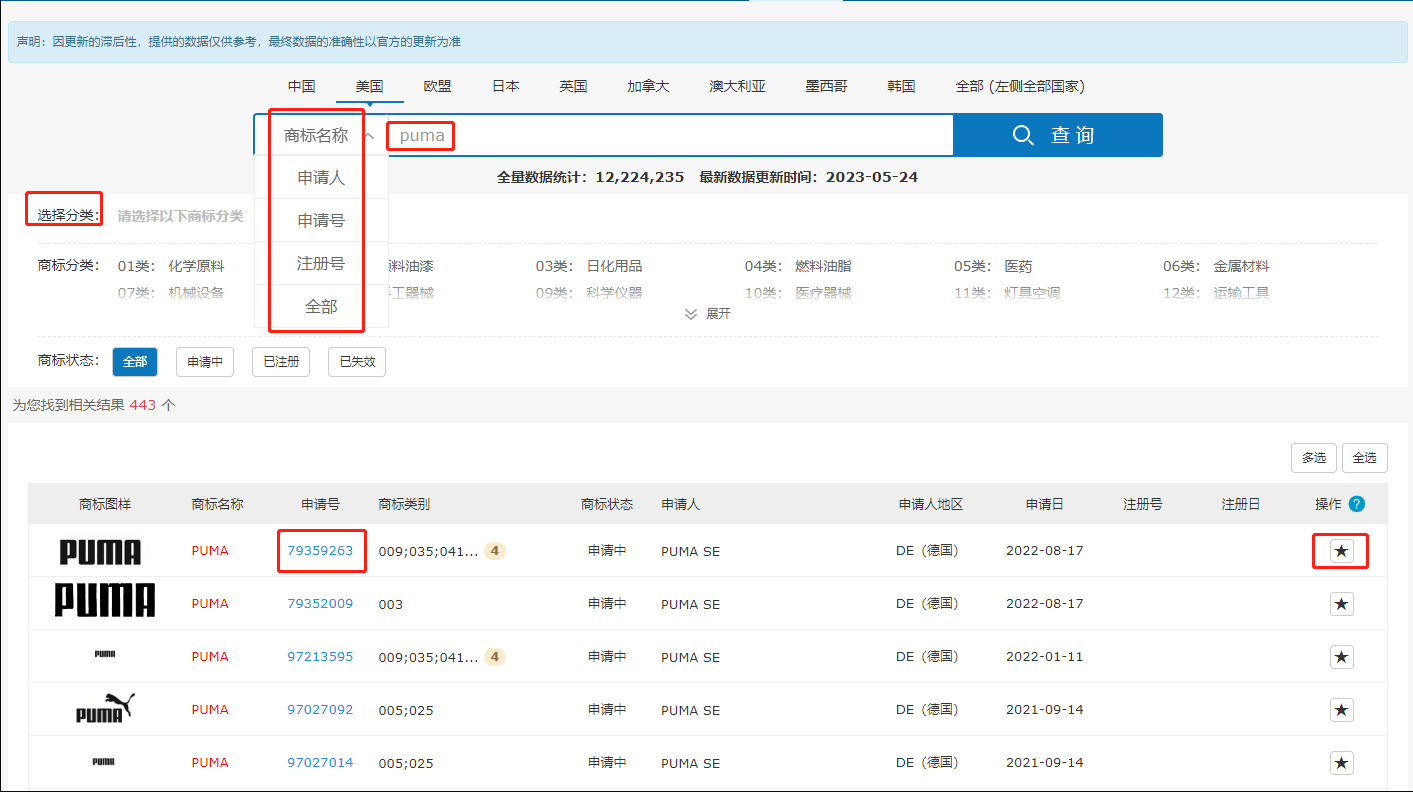Open the PUMA logo thumbnail for 79359263
Screen dimensions: 1413x792
(x=100, y=552)
